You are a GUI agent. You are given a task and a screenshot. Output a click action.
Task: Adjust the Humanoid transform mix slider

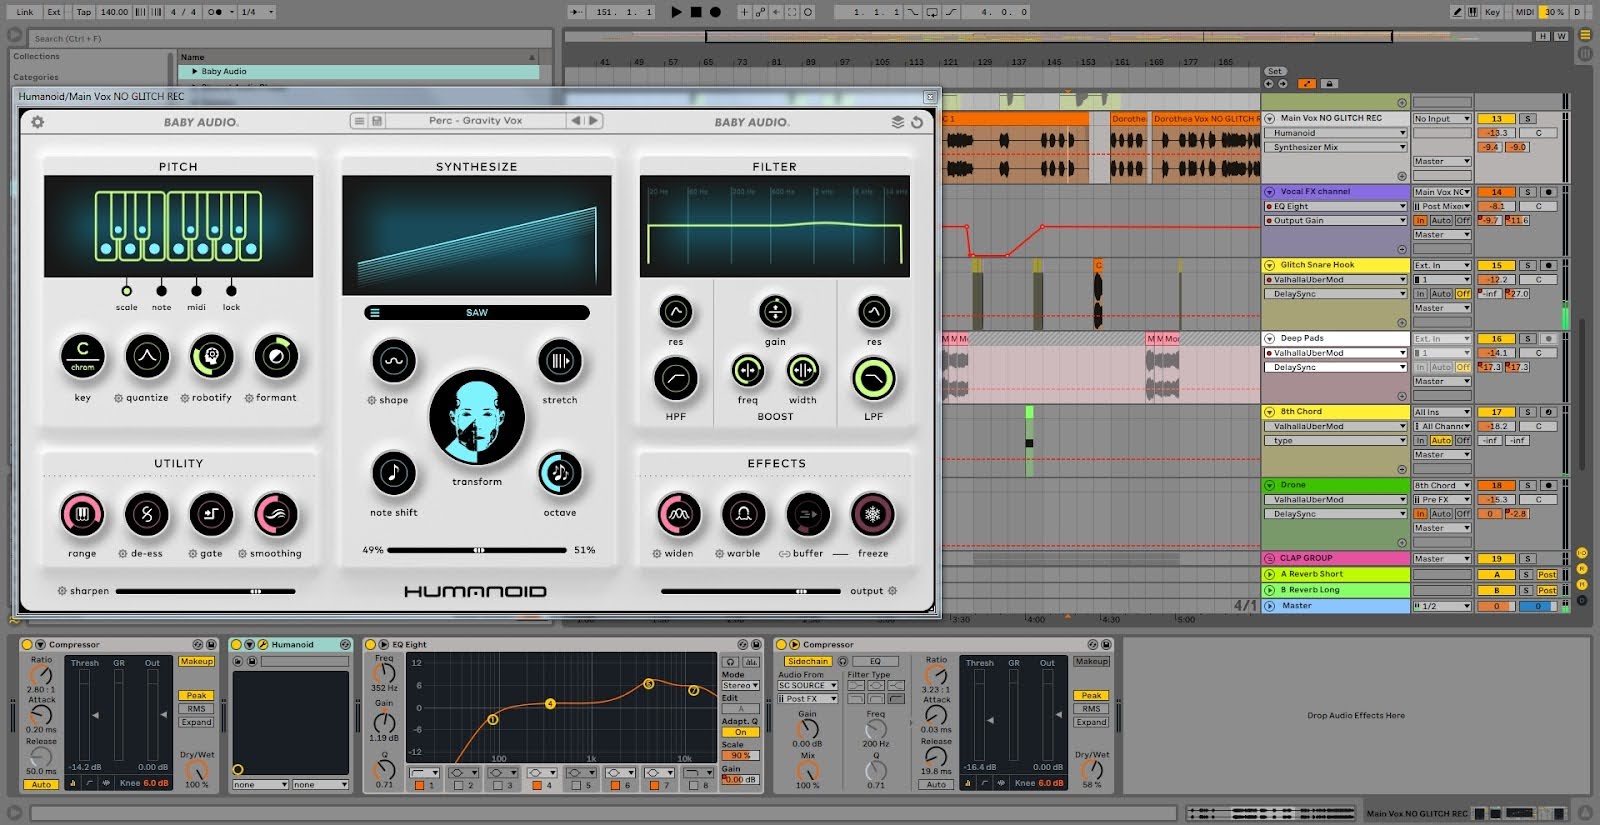click(479, 550)
